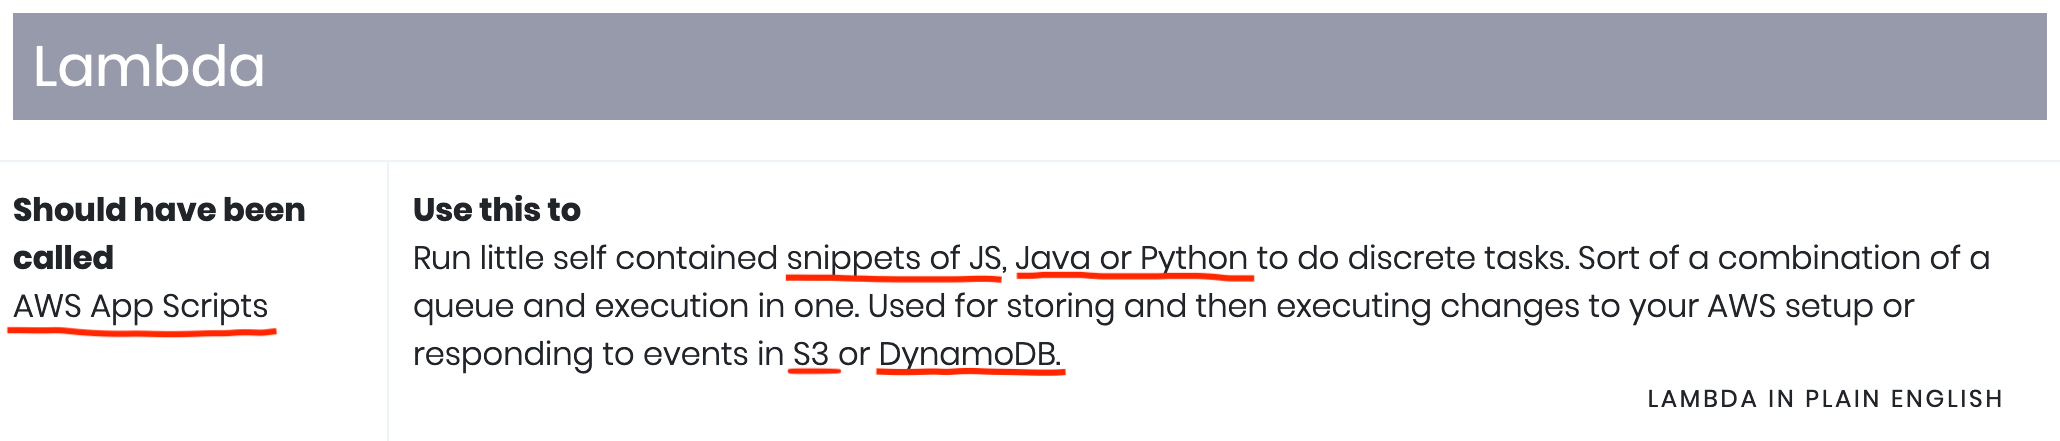Click the underlined DynamoDB text
Image resolution: width=2060 pixels, height=441 pixels.
click(969, 354)
